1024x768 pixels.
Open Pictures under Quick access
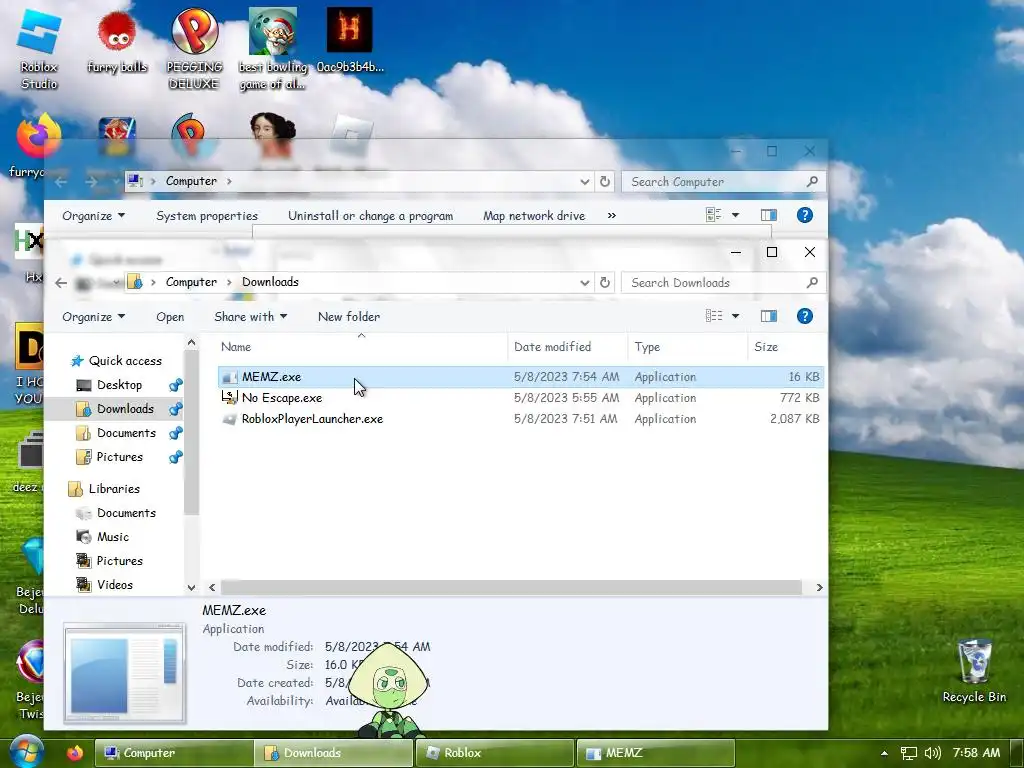pyautogui.click(x=120, y=457)
